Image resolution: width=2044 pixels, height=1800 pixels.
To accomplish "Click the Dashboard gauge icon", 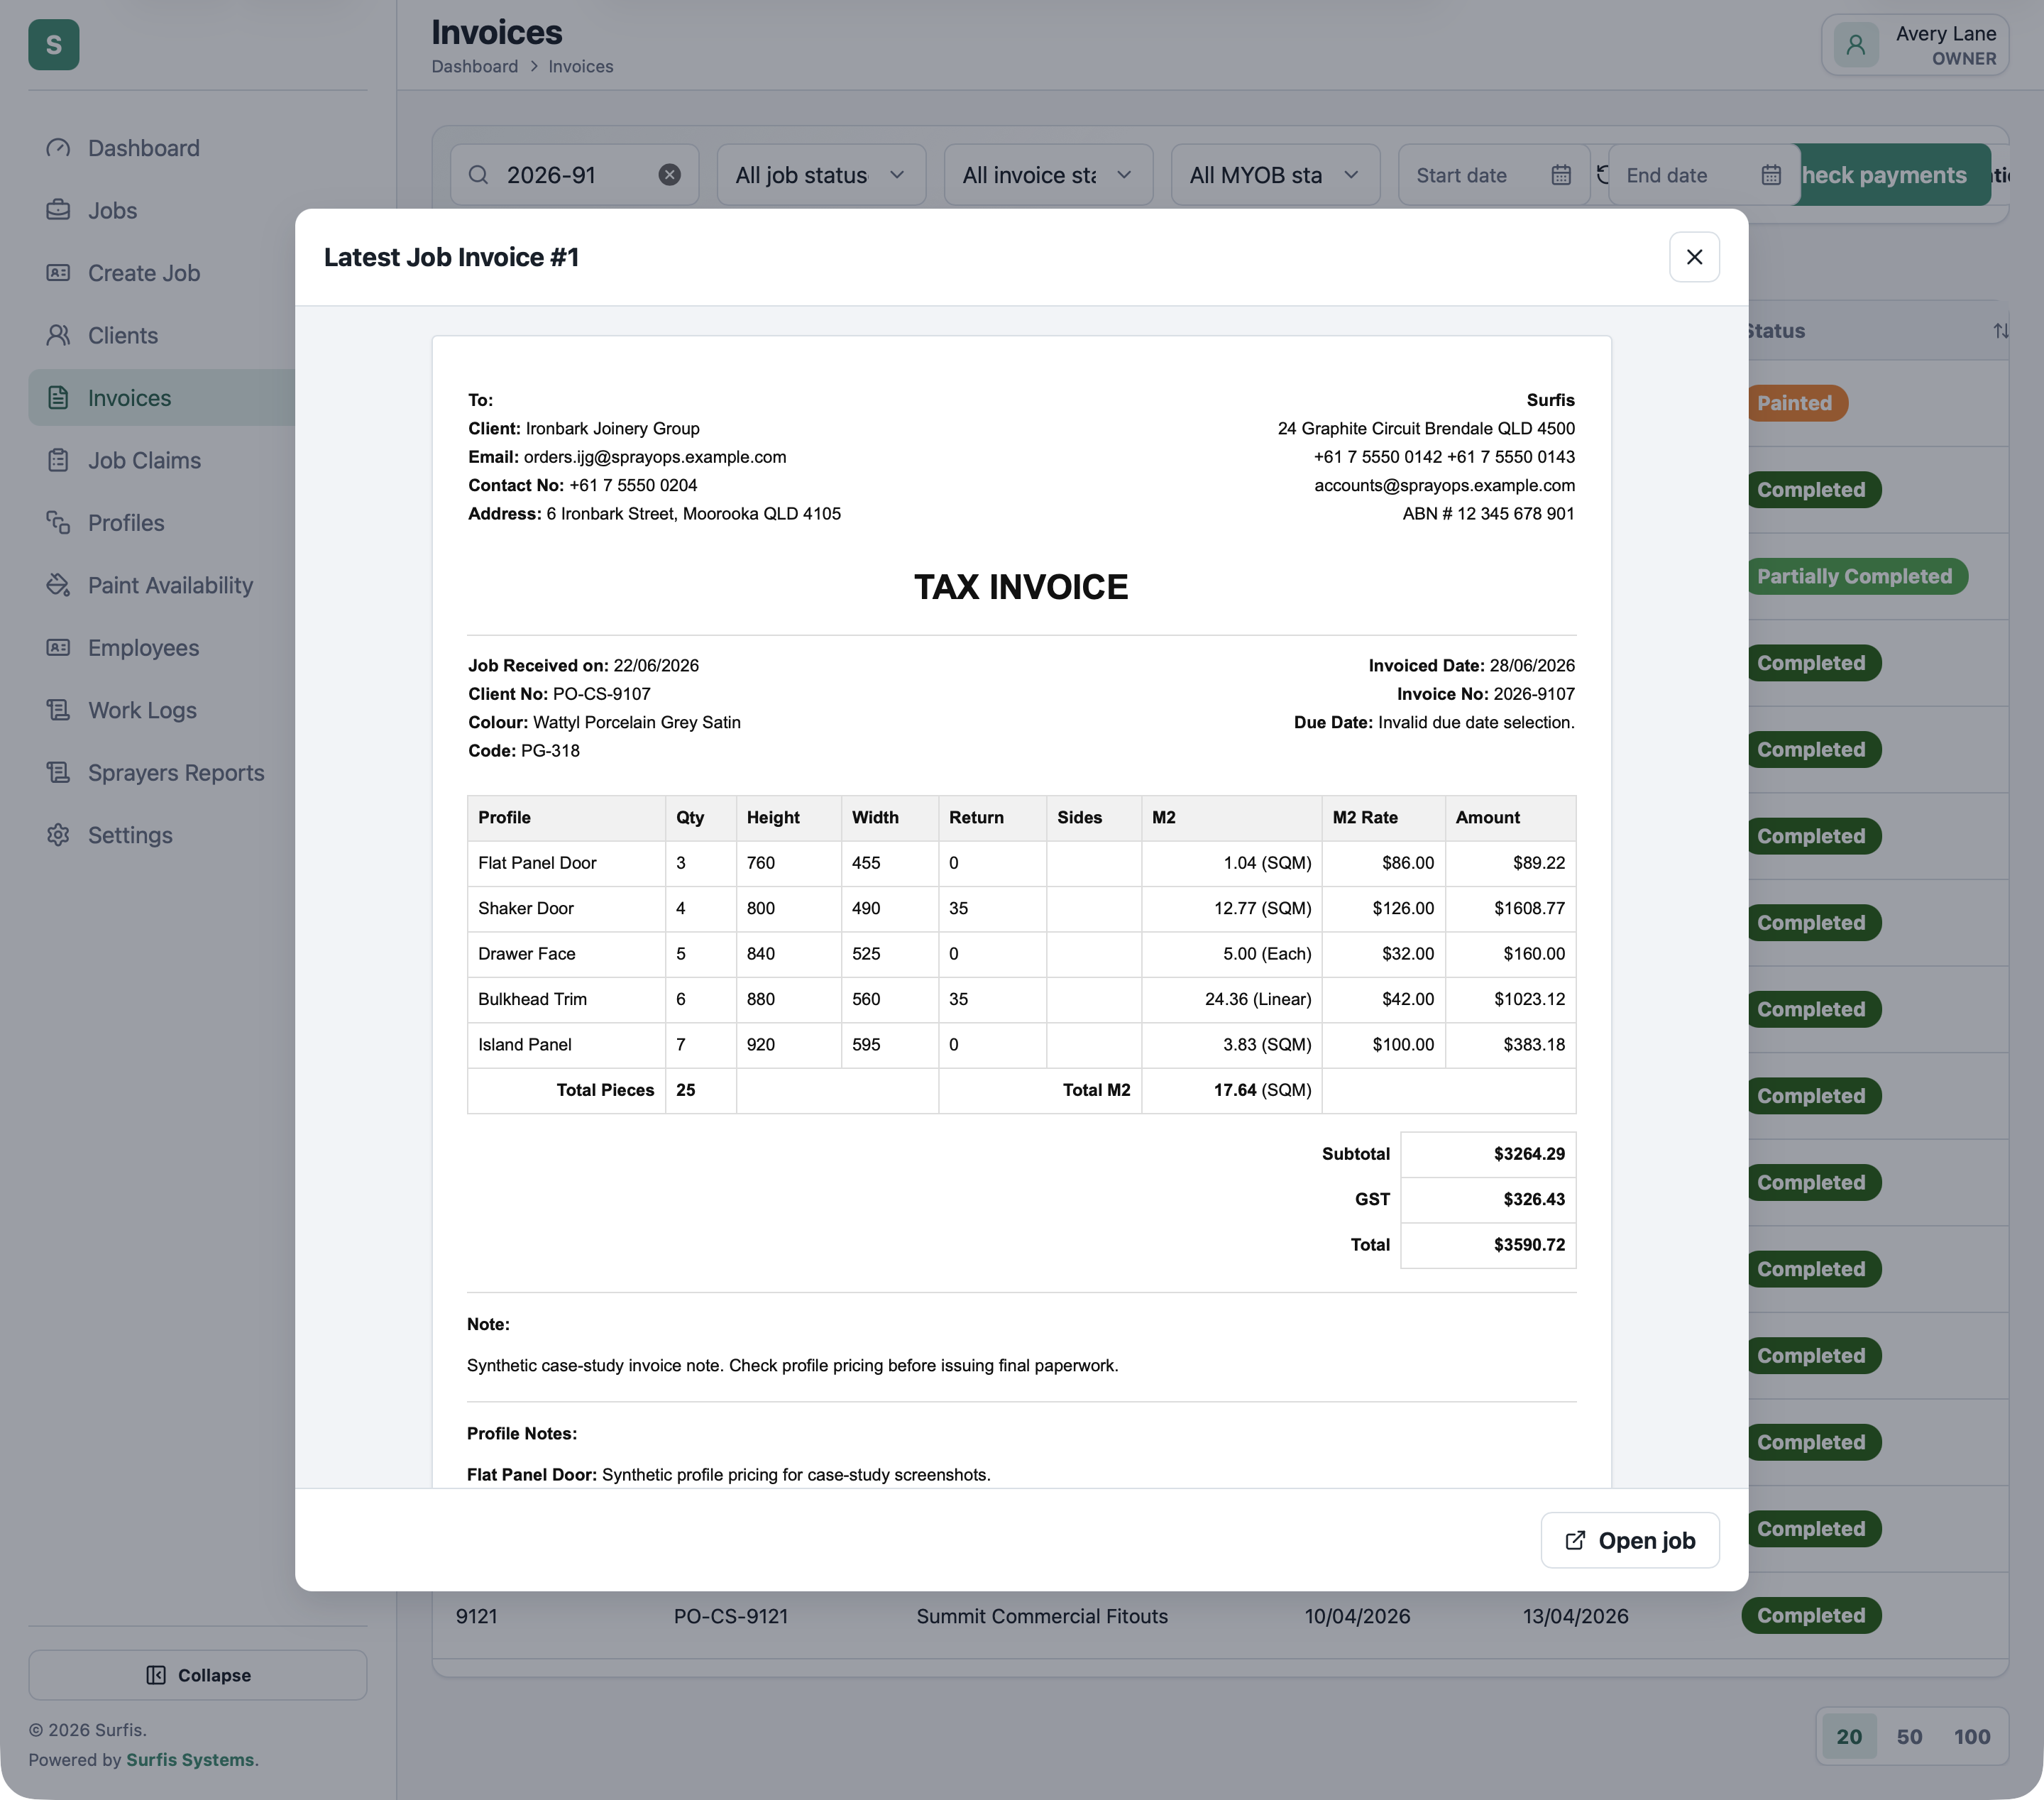I will pos(58,148).
